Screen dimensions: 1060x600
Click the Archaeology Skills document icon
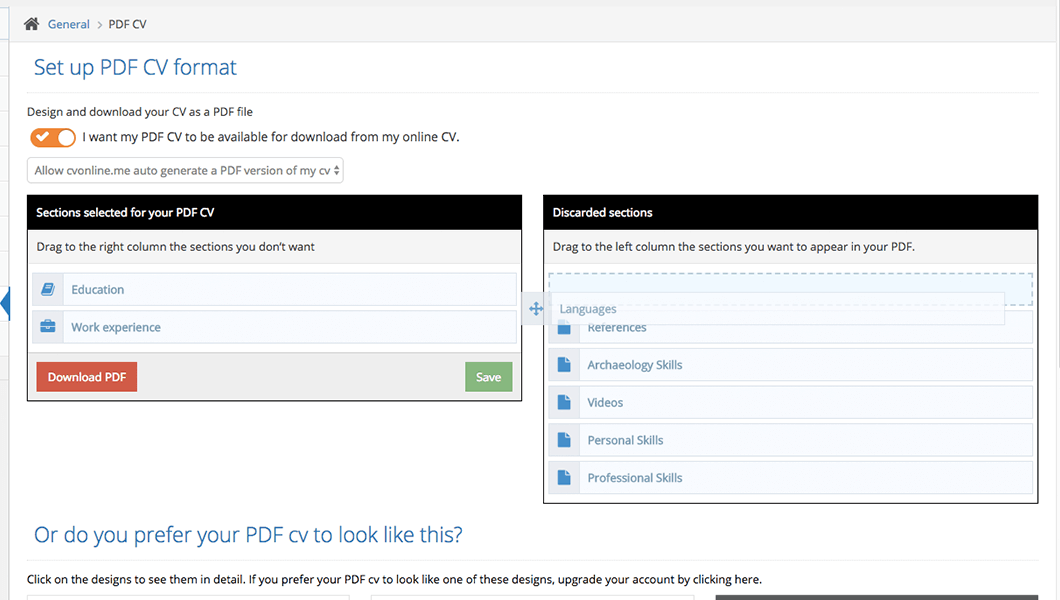(564, 365)
